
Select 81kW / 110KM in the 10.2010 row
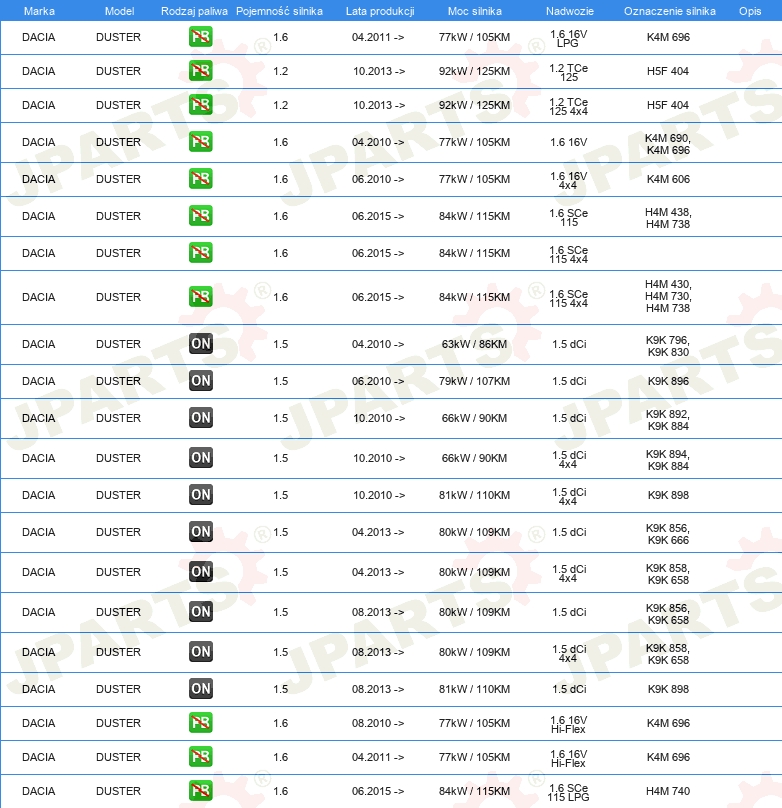point(474,495)
